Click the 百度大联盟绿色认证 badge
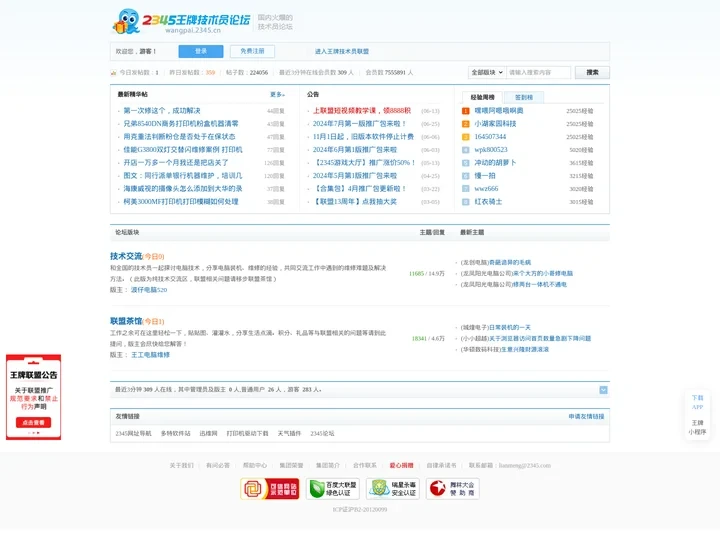The height and width of the screenshot is (540, 720). [333, 489]
